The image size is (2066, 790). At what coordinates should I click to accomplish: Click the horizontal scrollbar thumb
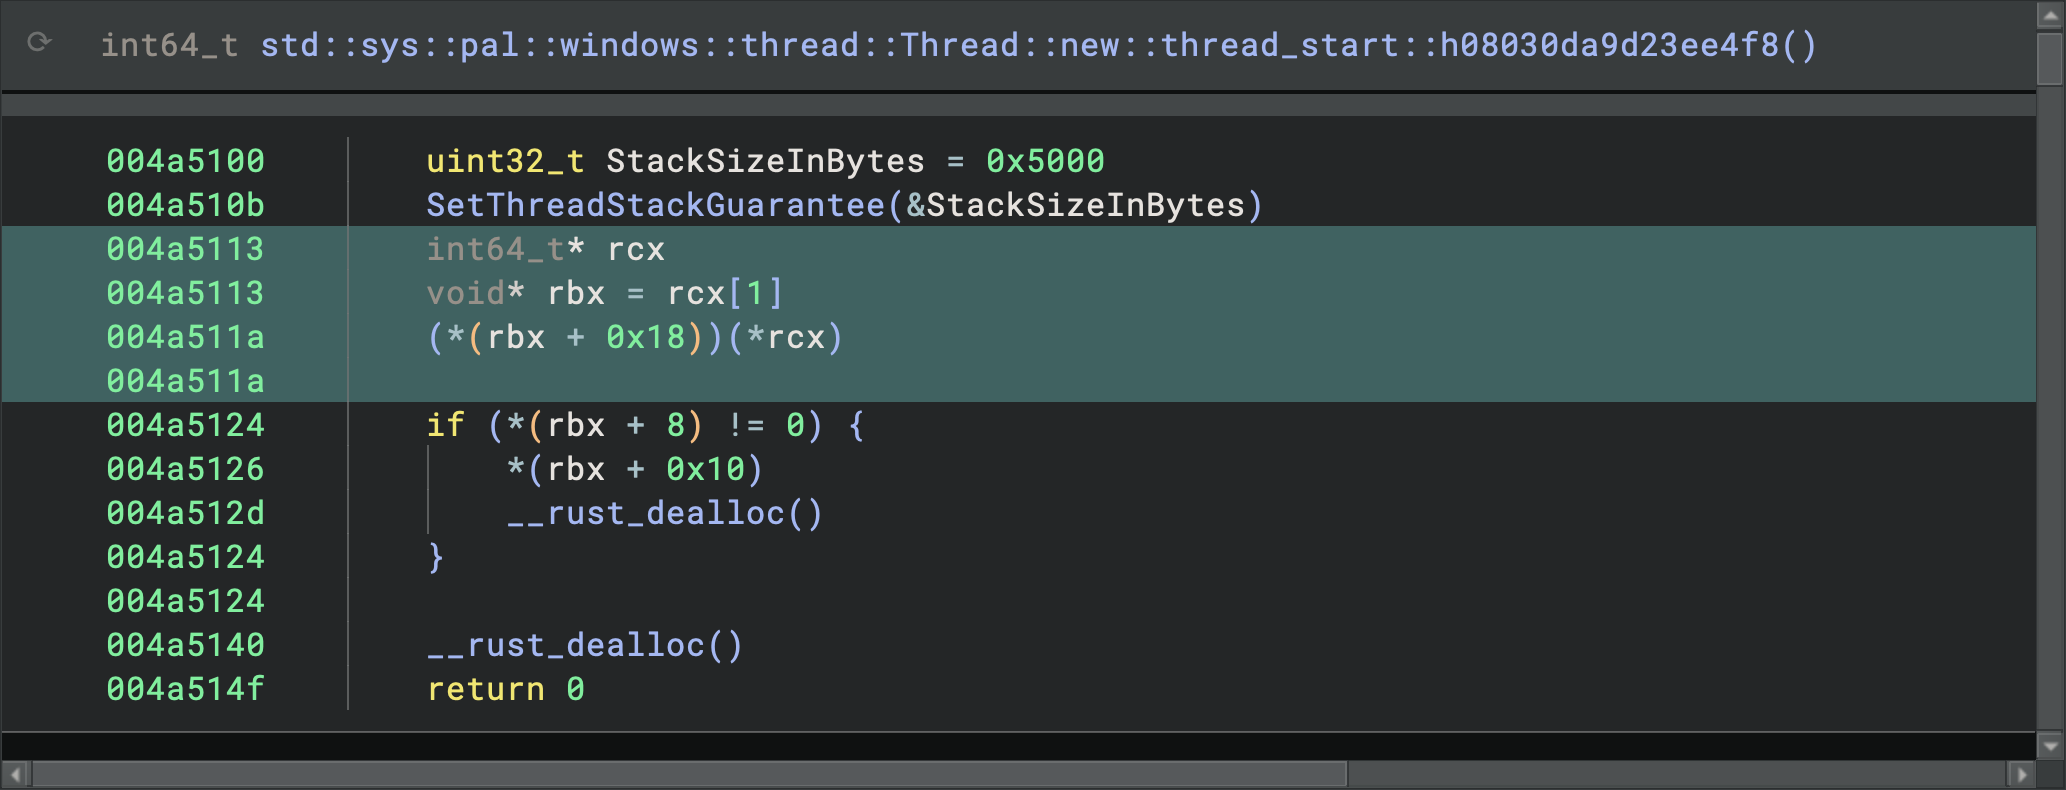690,774
